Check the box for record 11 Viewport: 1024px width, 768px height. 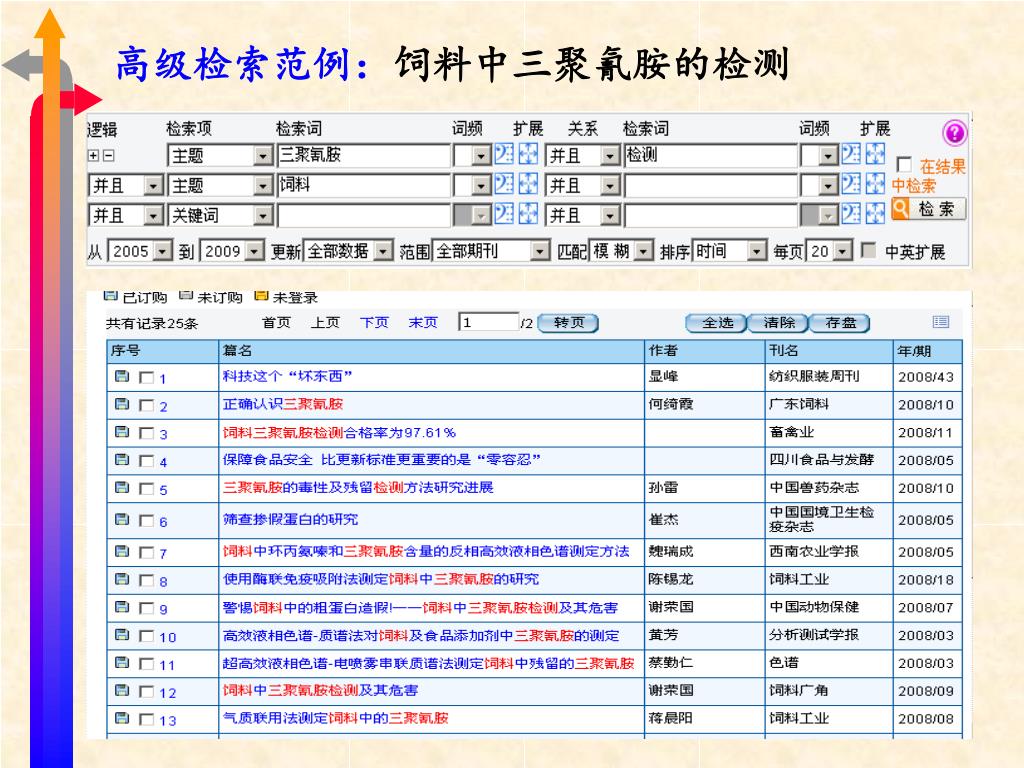pyautogui.click(x=147, y=664)
